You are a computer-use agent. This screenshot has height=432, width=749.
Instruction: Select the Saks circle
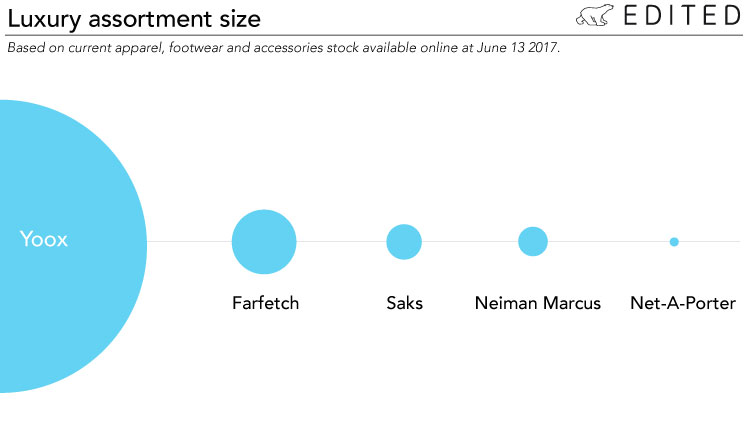pyautogui.click(x=404, y=242)
